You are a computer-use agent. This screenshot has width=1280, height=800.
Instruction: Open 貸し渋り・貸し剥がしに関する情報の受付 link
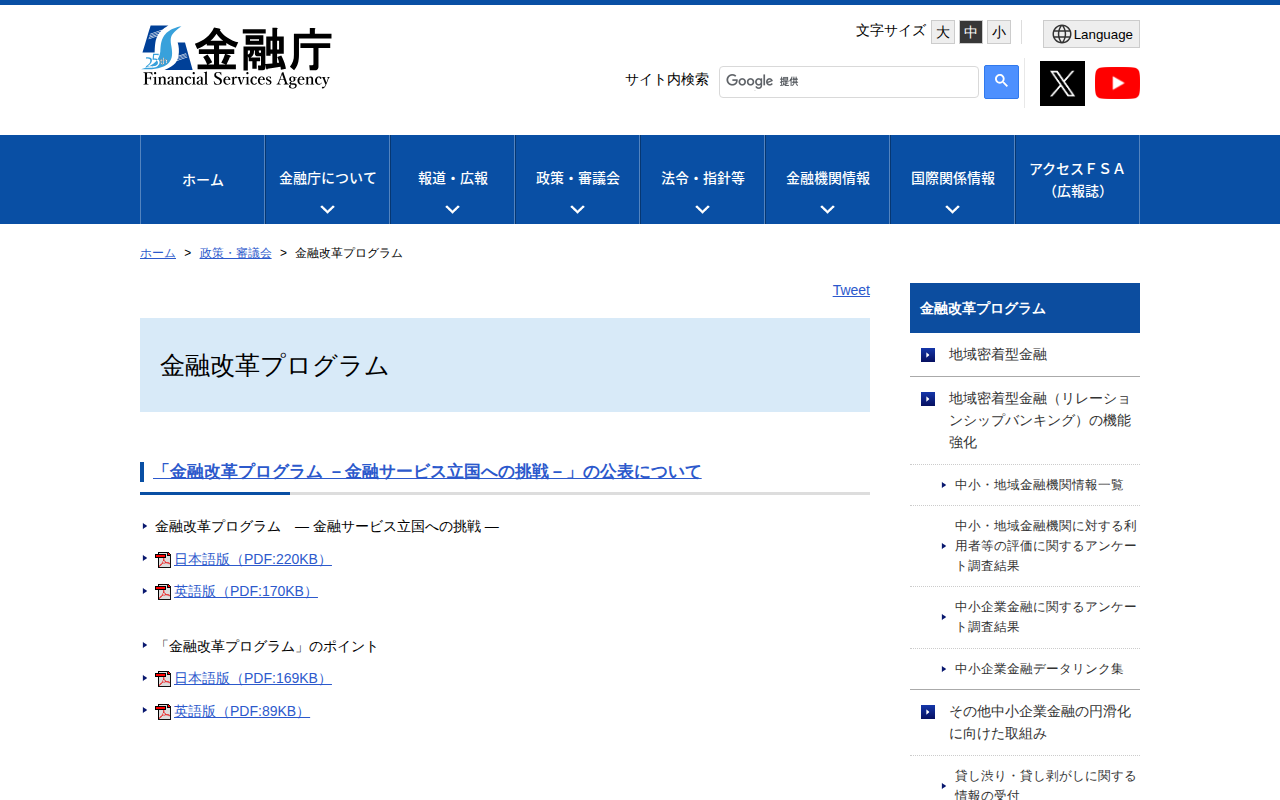coord(1046,785)
